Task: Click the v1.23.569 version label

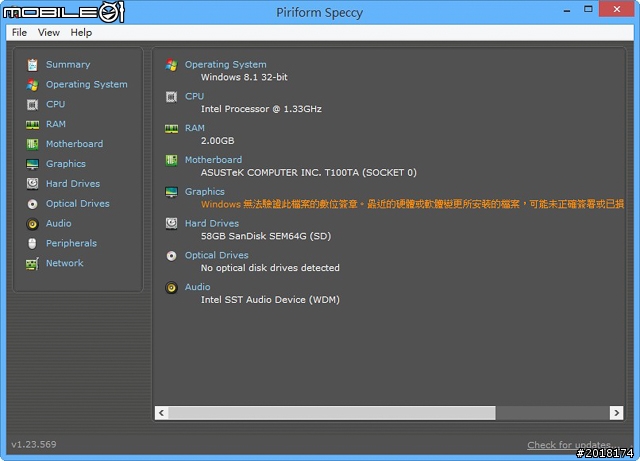Action: coord(34,445)
